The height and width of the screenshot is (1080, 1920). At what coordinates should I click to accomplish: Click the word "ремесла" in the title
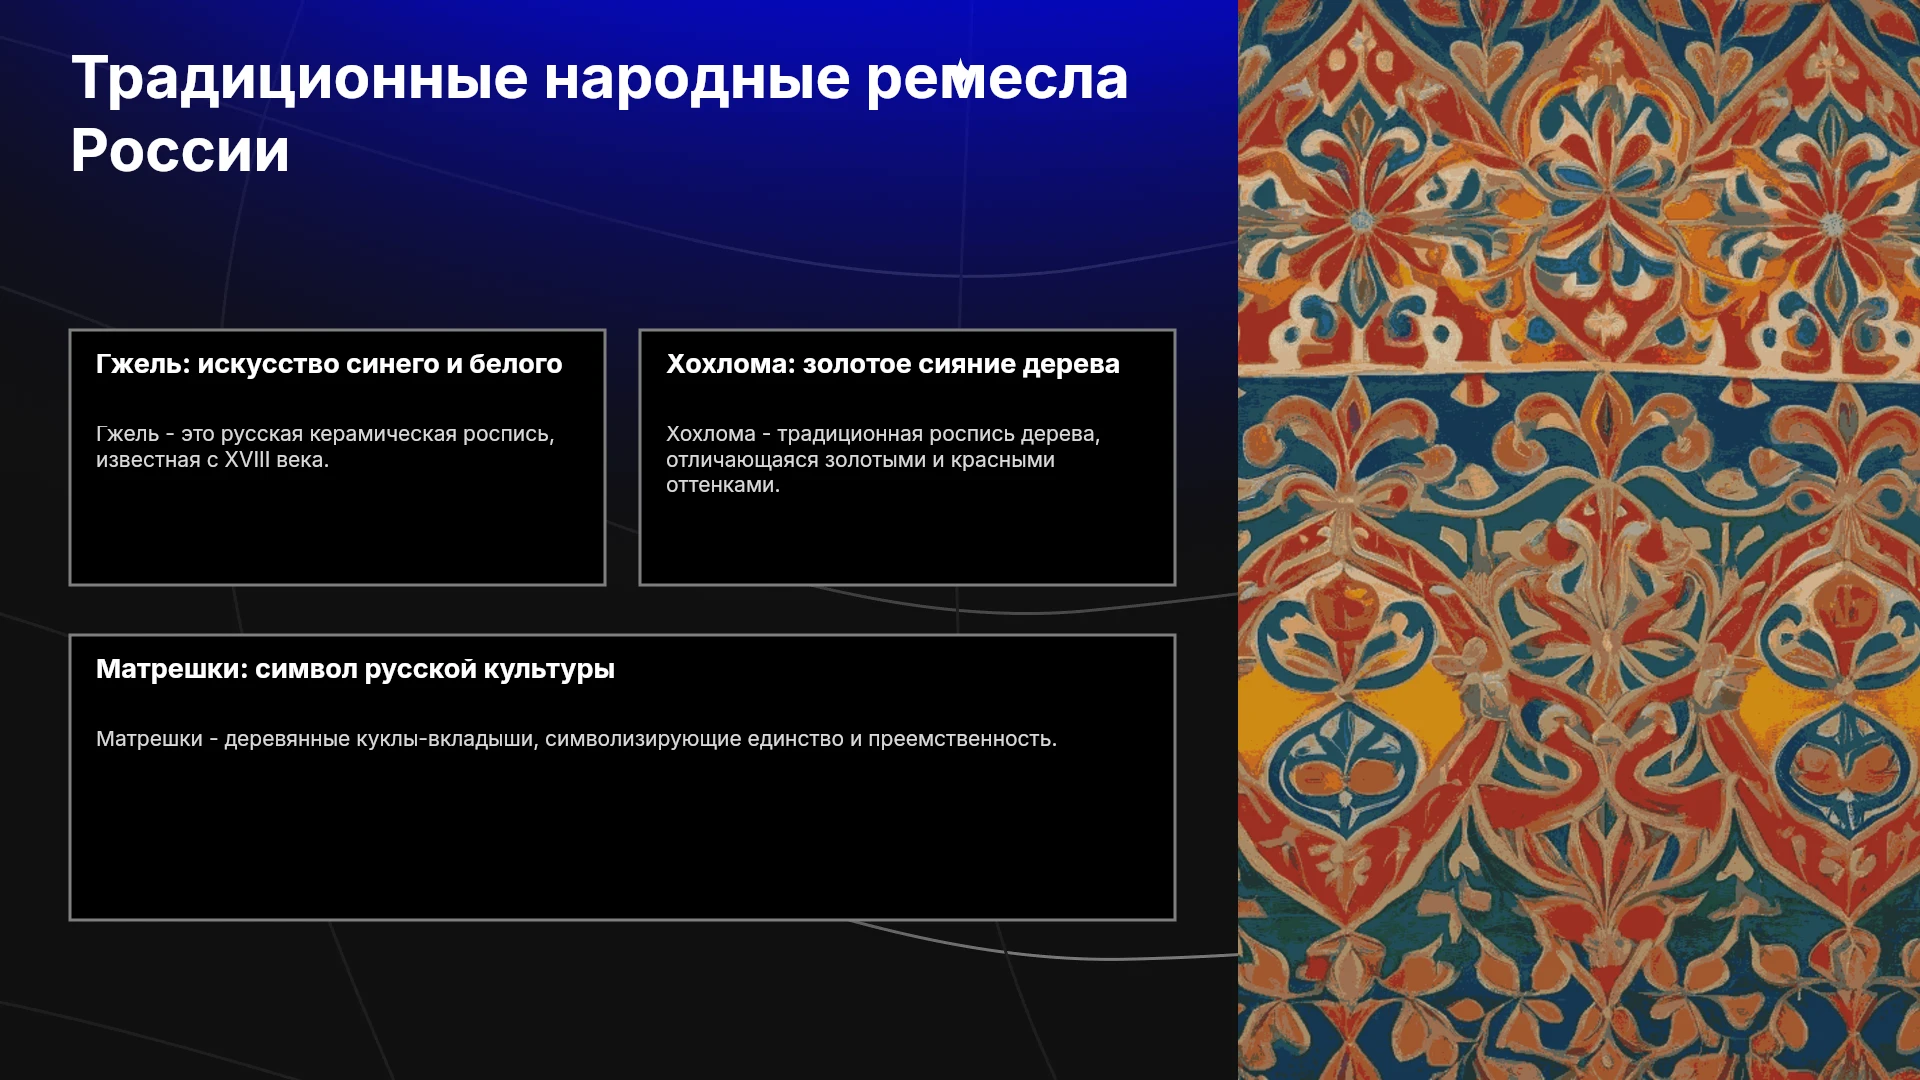pyautogui.click(x=997, y=79)
